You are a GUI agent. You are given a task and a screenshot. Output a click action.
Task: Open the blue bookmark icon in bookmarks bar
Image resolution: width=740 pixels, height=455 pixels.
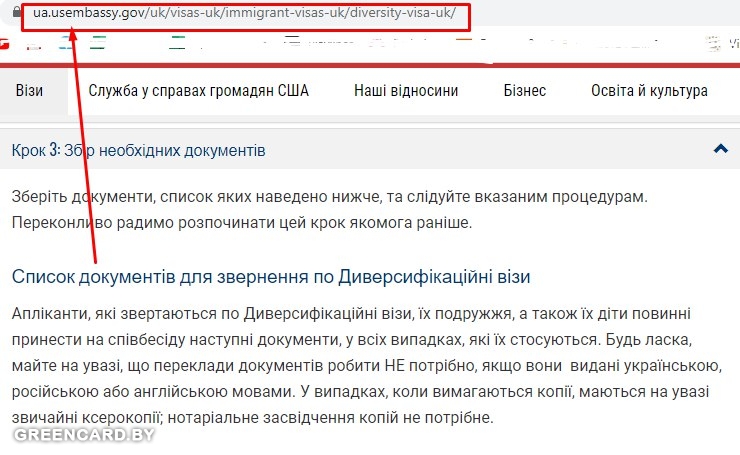(65, 42)
